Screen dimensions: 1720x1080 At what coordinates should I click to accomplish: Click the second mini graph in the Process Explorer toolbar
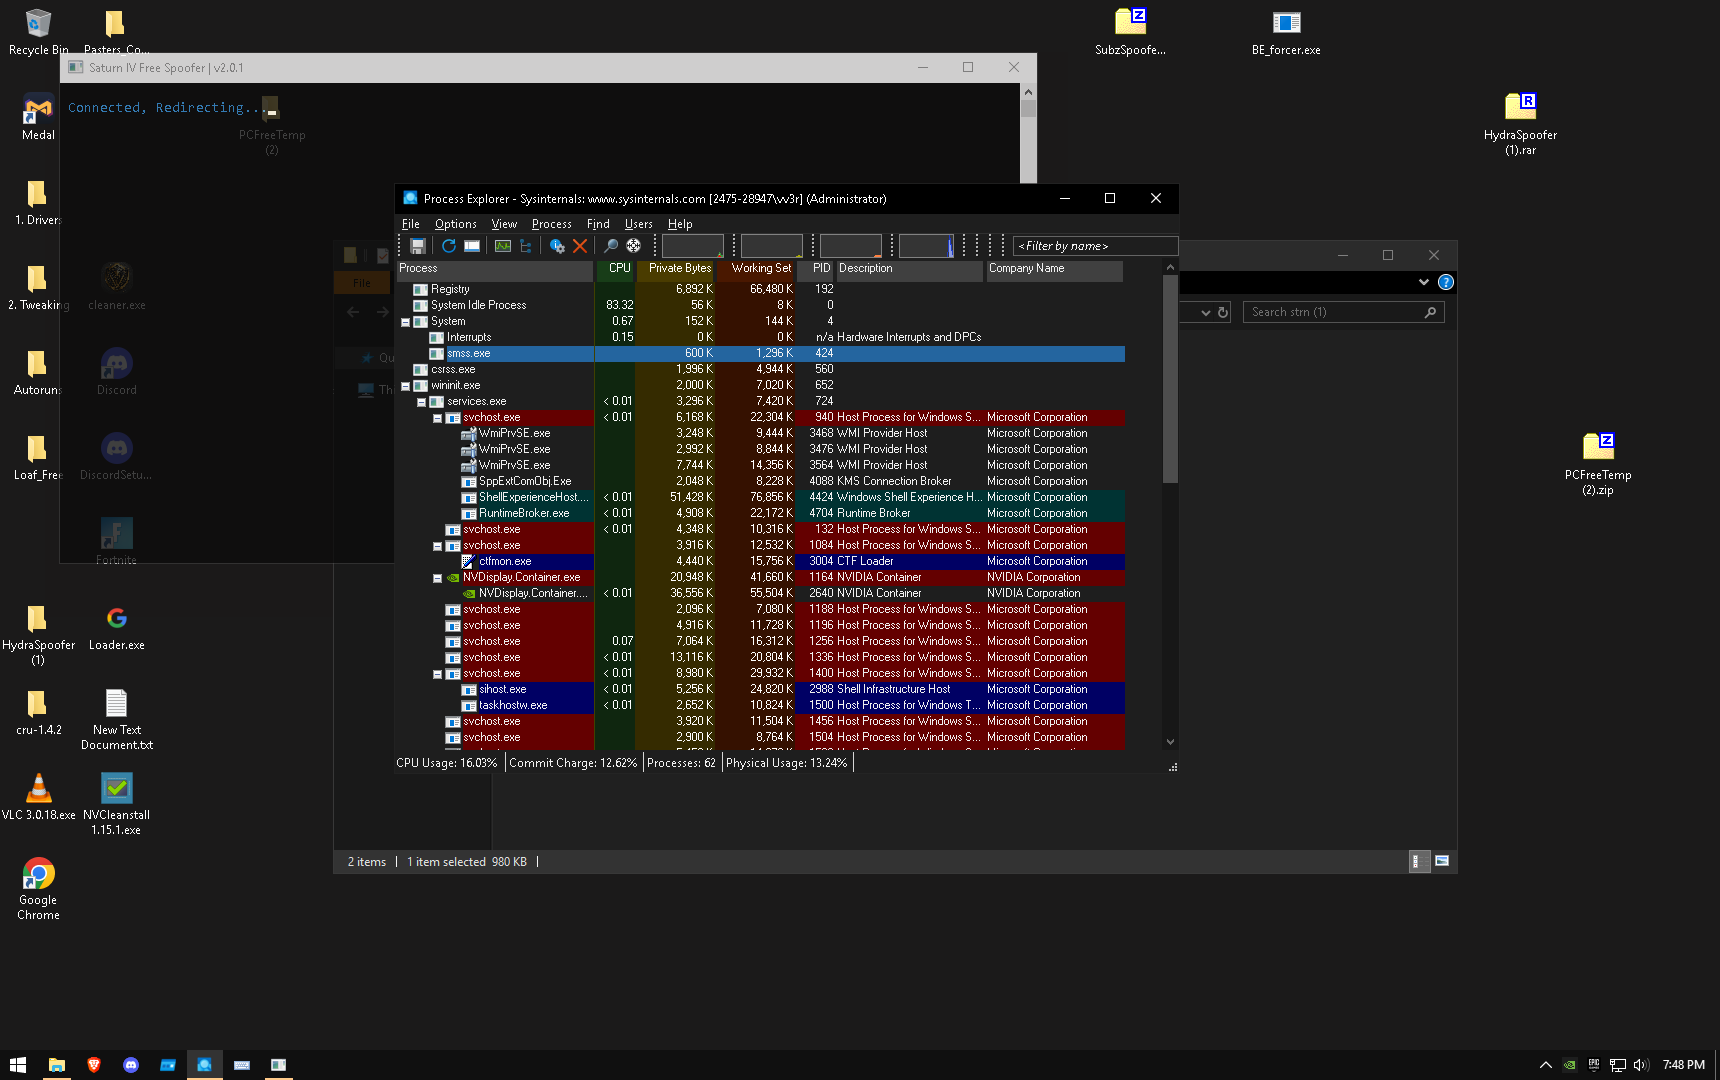(x=771, y=246)
